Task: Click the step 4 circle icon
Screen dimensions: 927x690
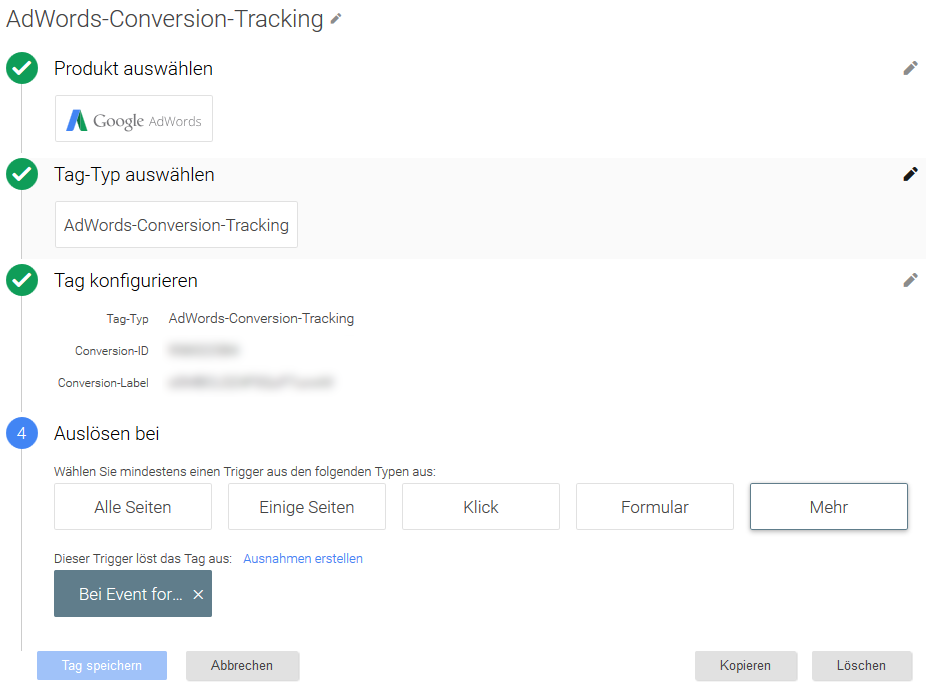Action: point(22,433)
